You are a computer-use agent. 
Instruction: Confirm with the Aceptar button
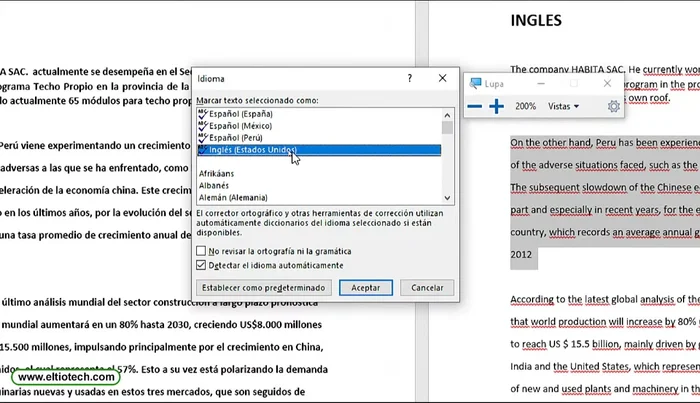click(x=366, y=288)
